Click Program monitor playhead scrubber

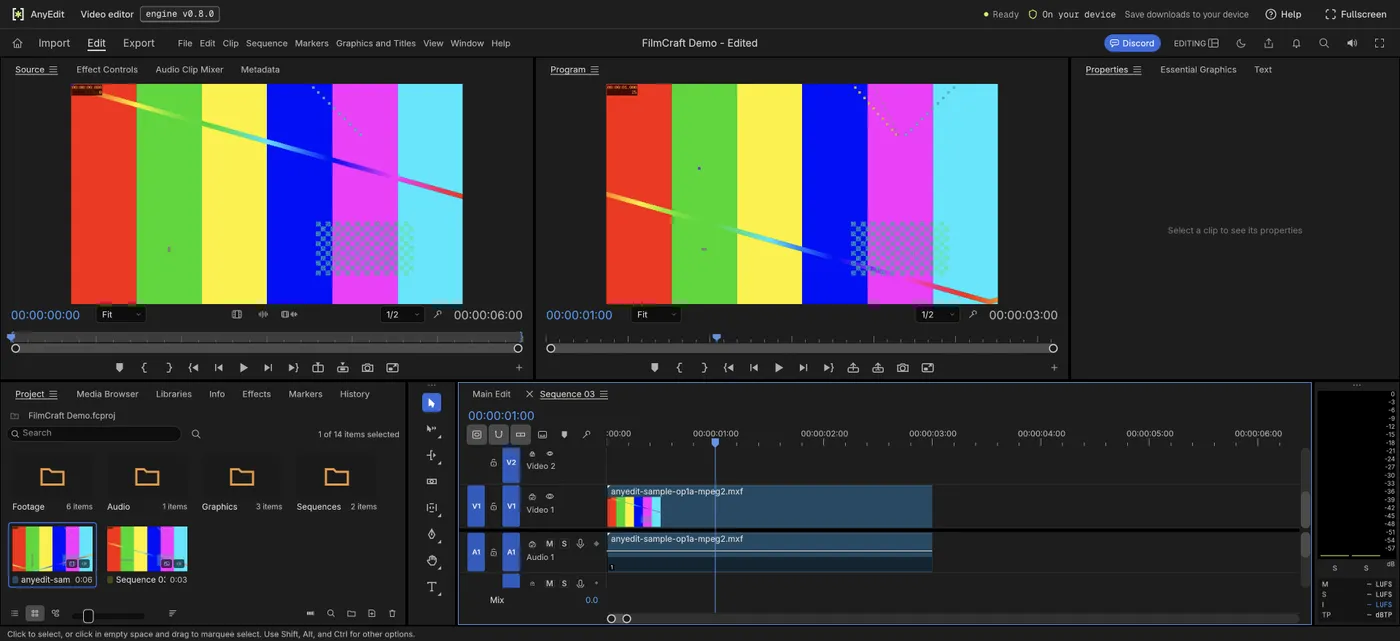pyautogui.click(x=716, y=337)
